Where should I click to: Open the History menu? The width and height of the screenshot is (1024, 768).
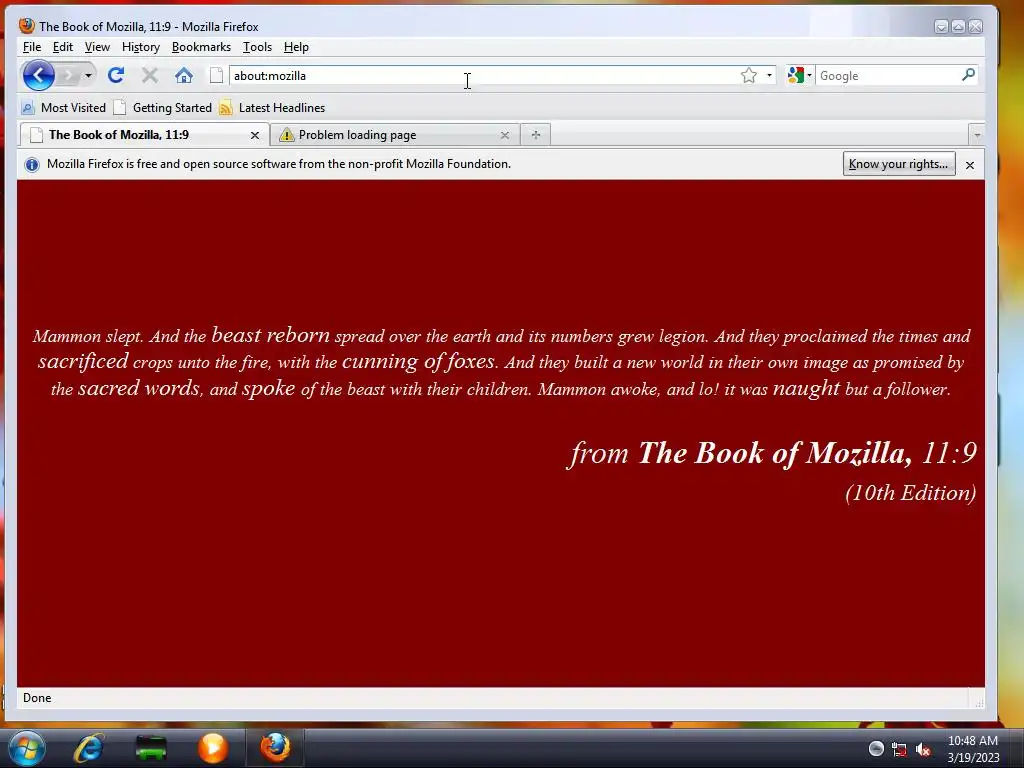pyautogui.click(x=140, y=47)
